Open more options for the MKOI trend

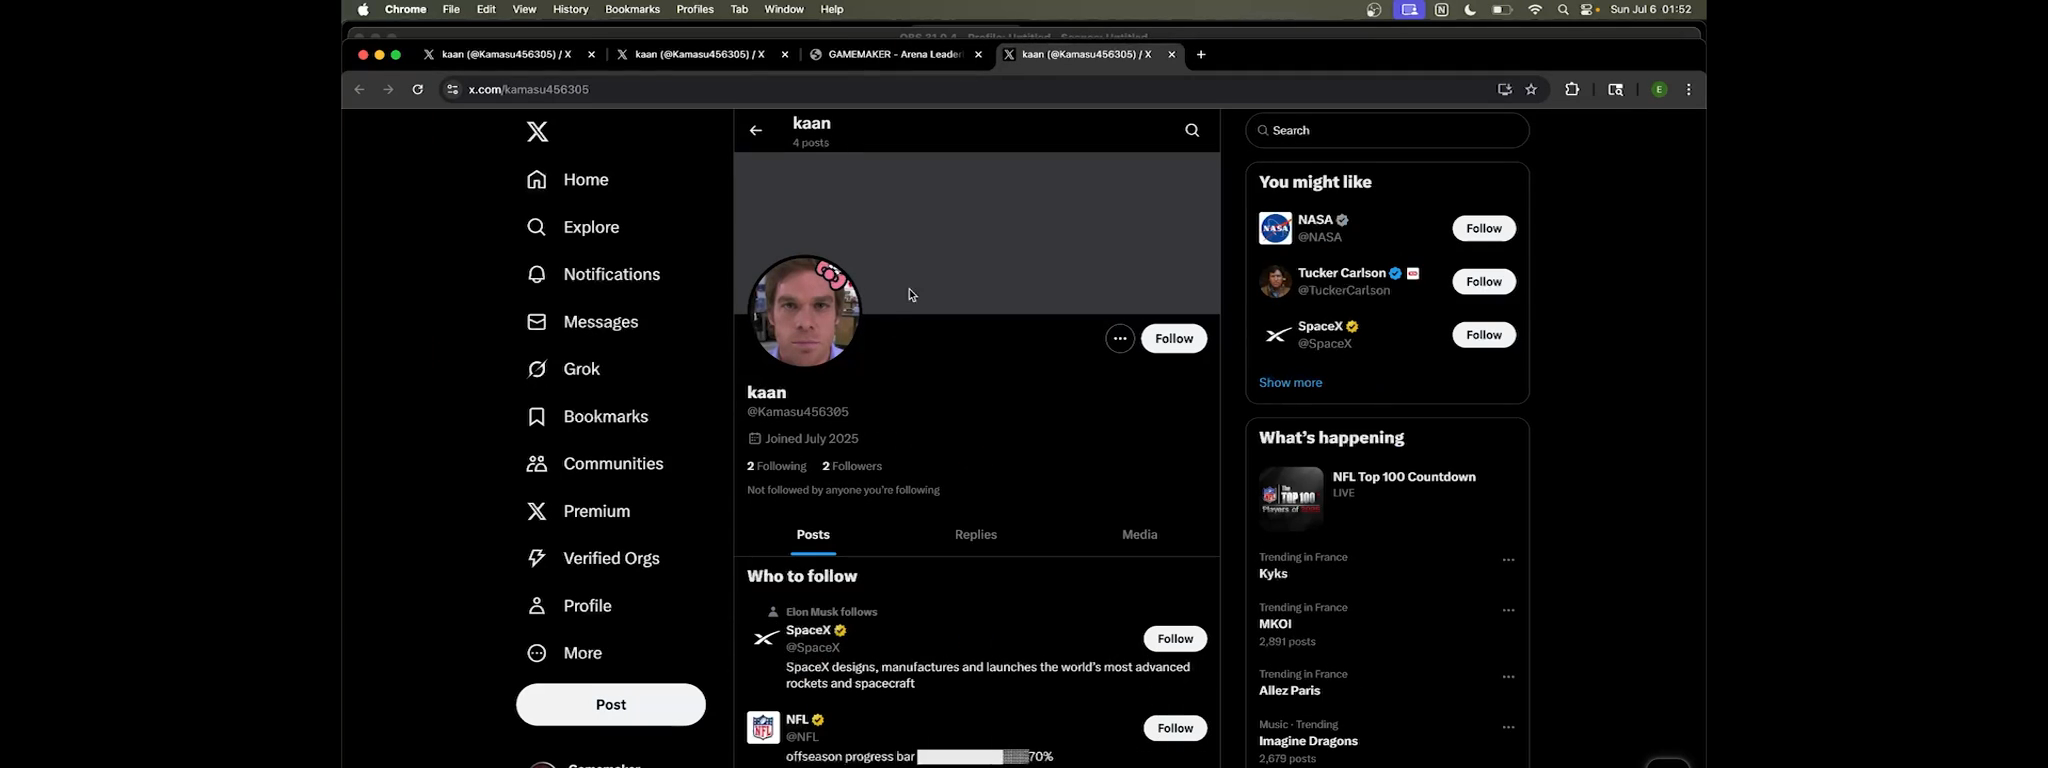click(1508, 610)
